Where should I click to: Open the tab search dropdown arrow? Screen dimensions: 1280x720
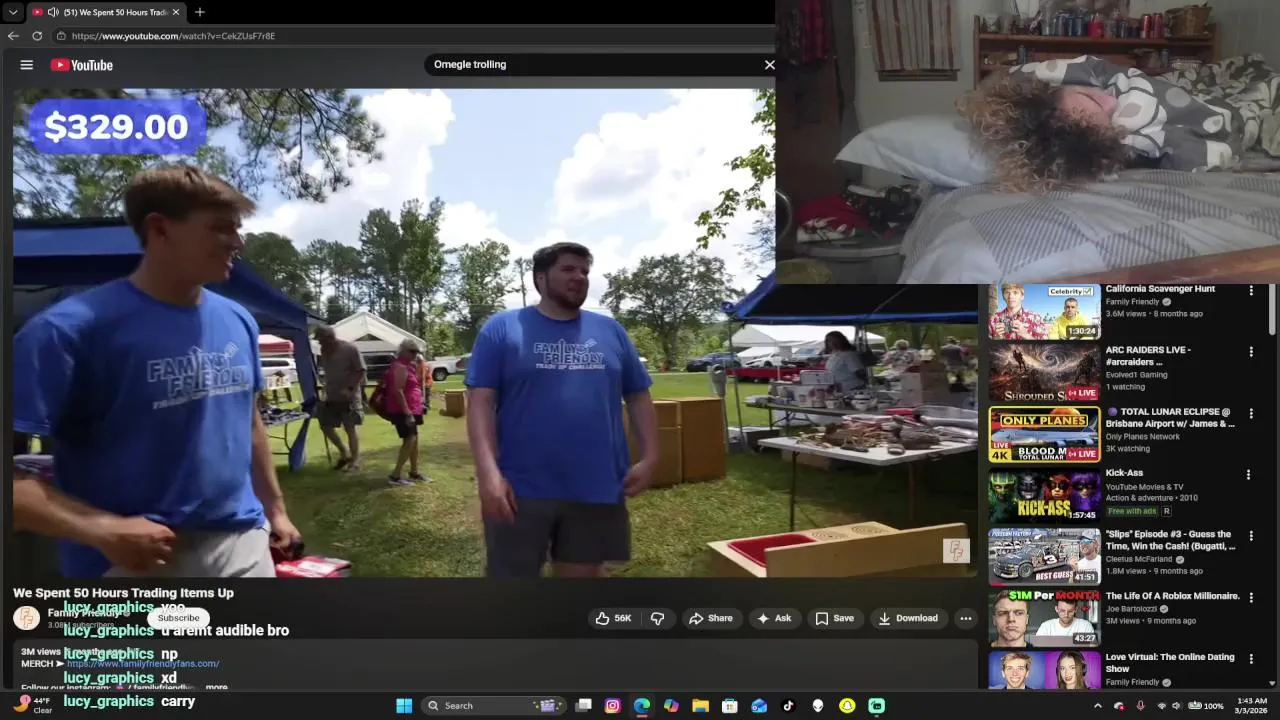[x=13, y=12]
